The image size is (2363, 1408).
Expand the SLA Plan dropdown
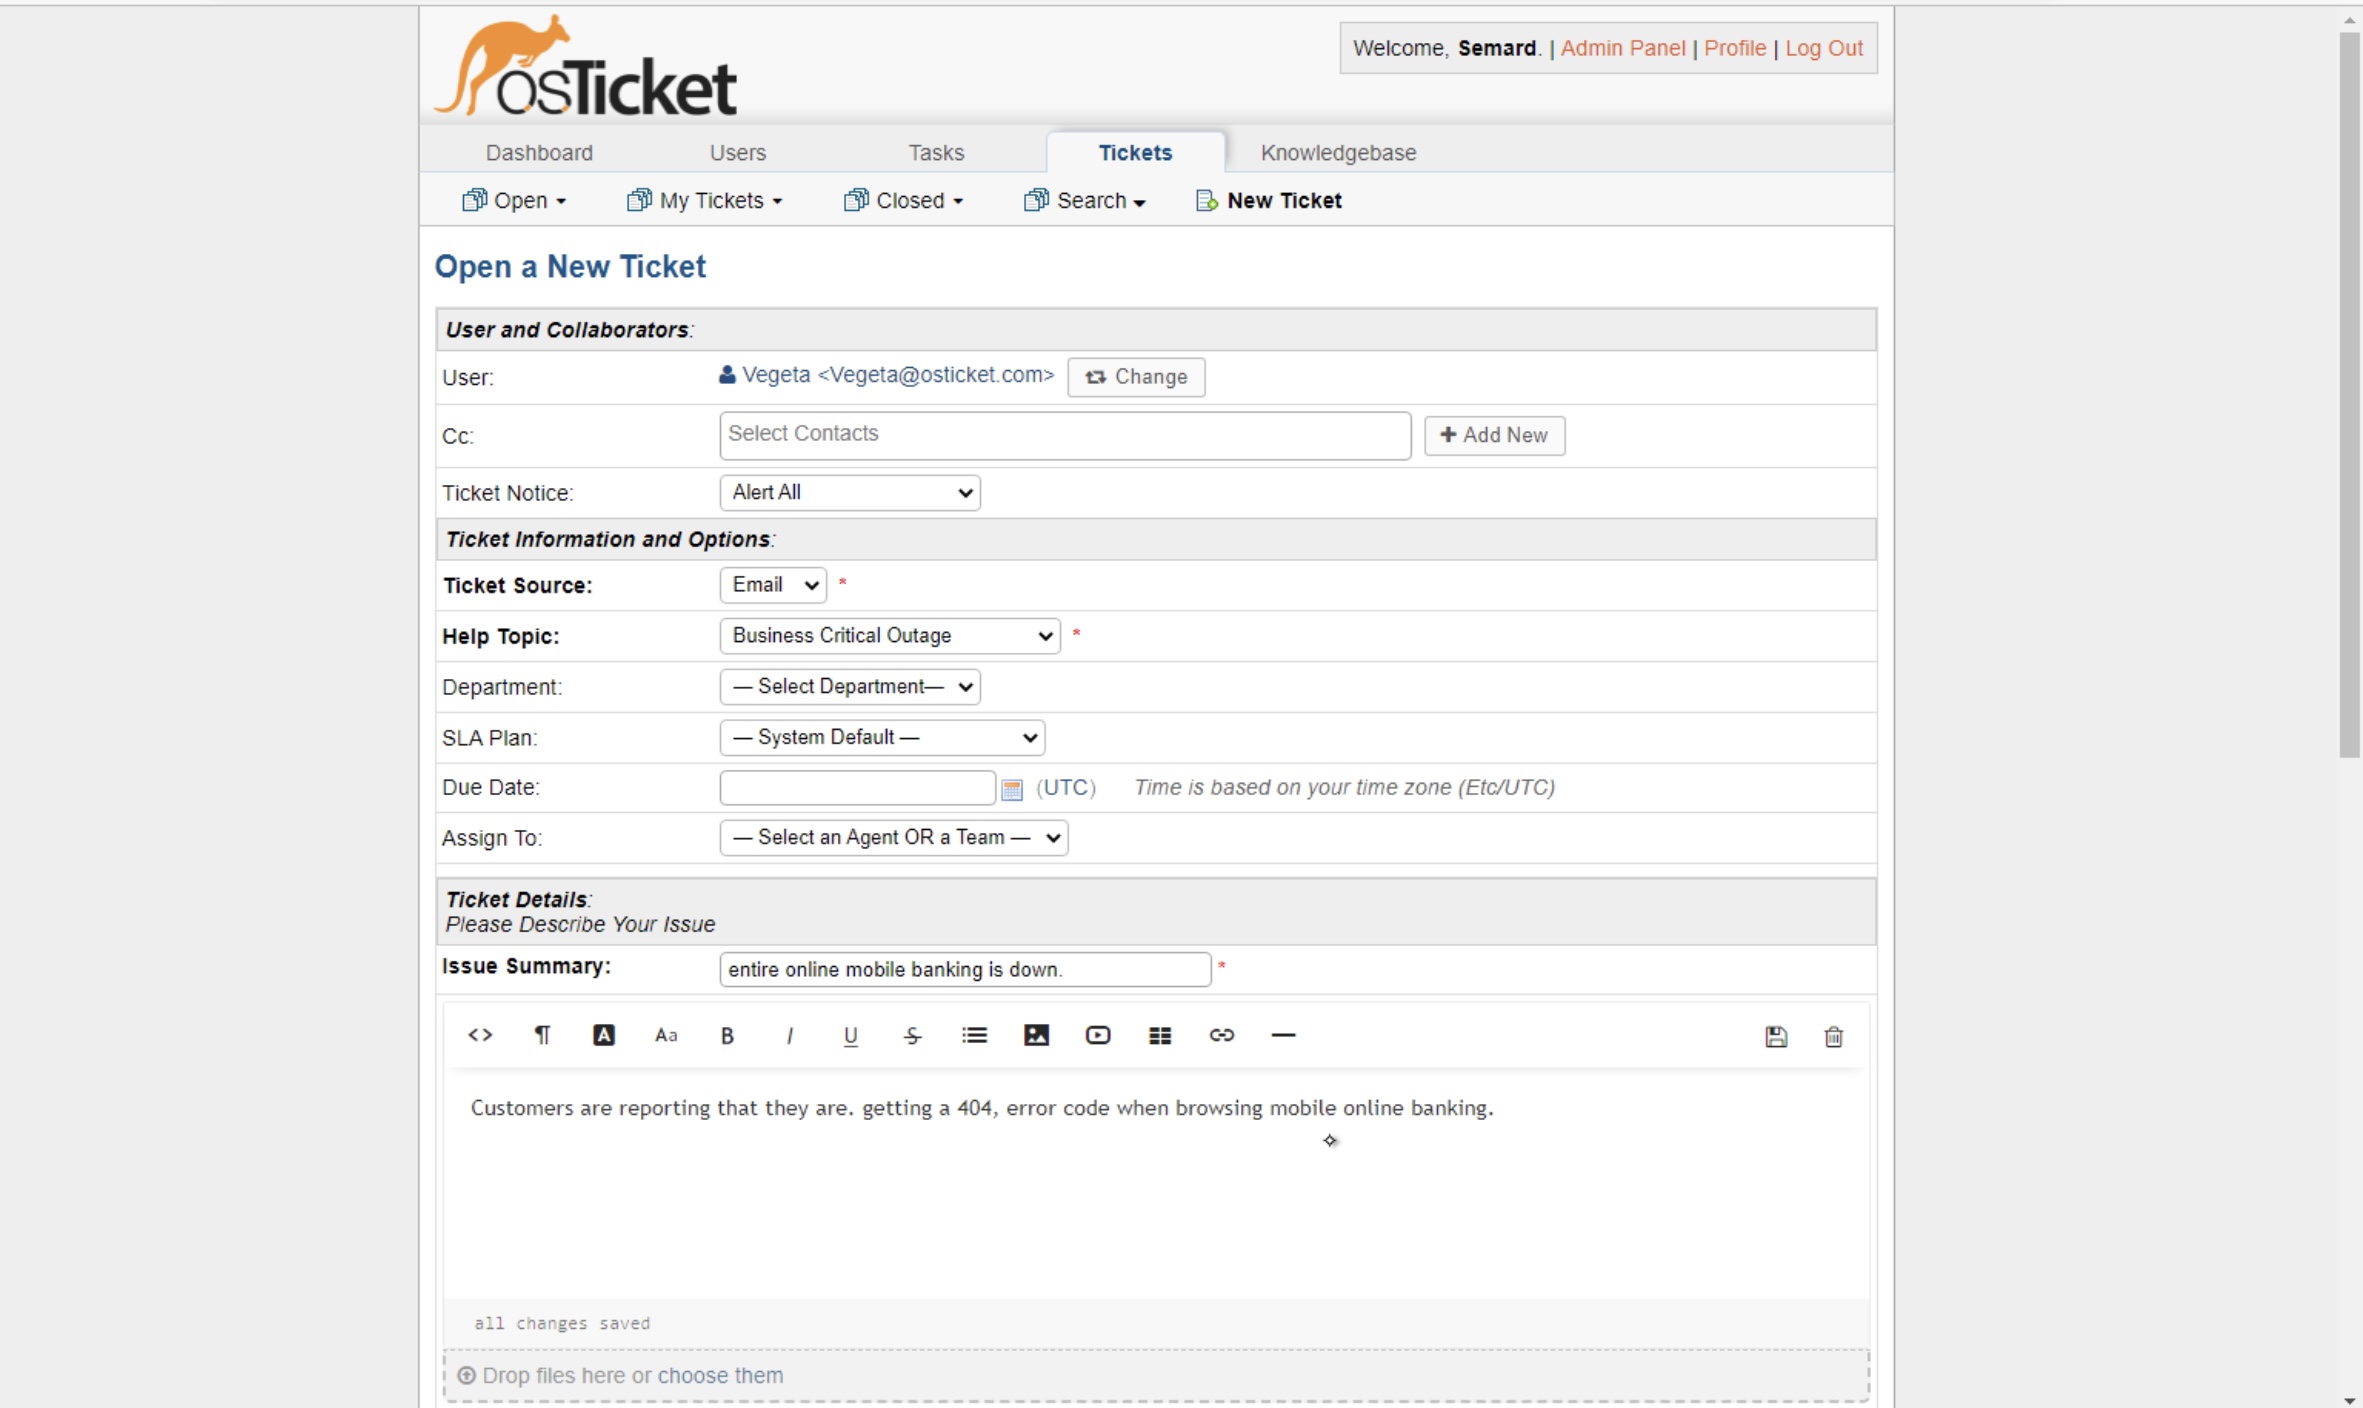click(882, 738)
